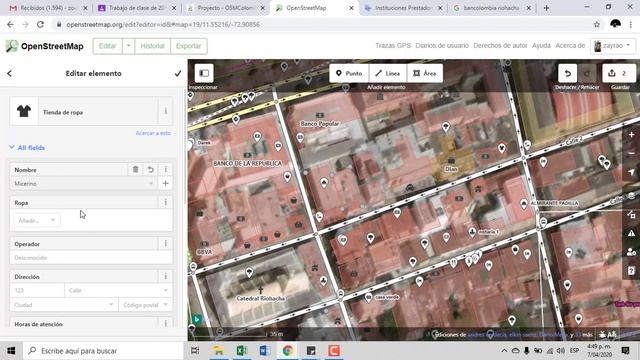Redo the map edit
Viewport: 640px width, 360px height.
coord(587,73)
